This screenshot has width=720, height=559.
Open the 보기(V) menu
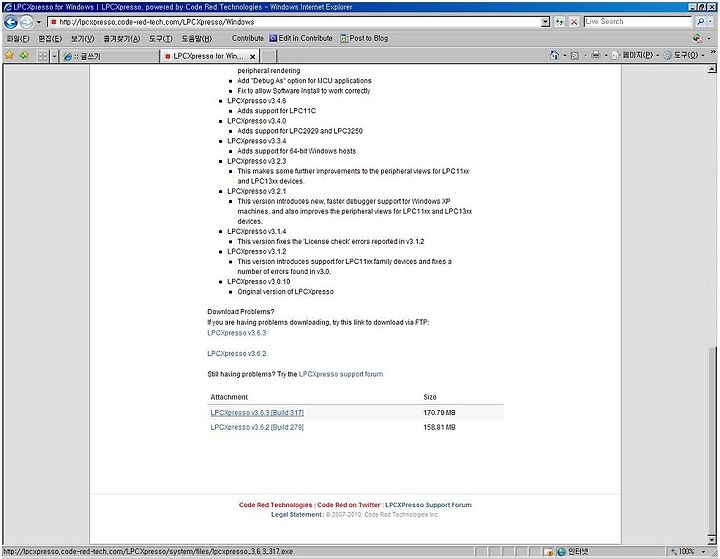coord(82,39)
